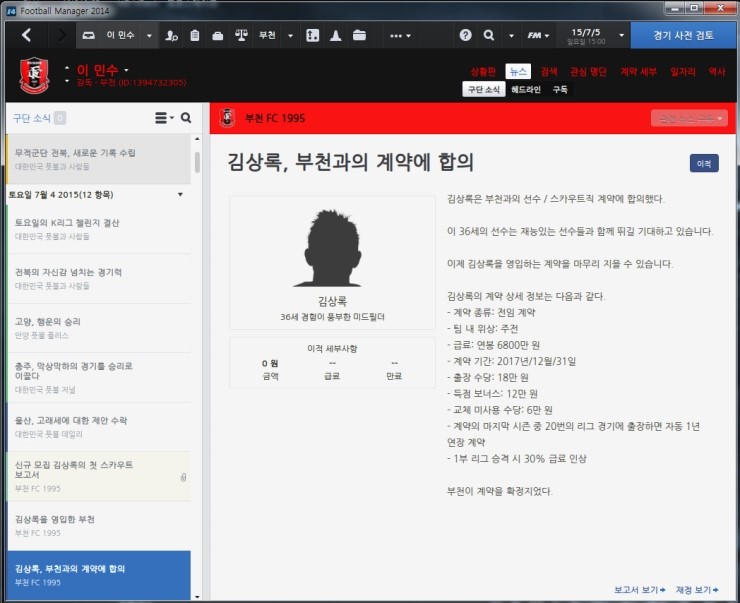
Task: Collapse the 토요일 7월 4 2015 group
Action: [180, 194]
